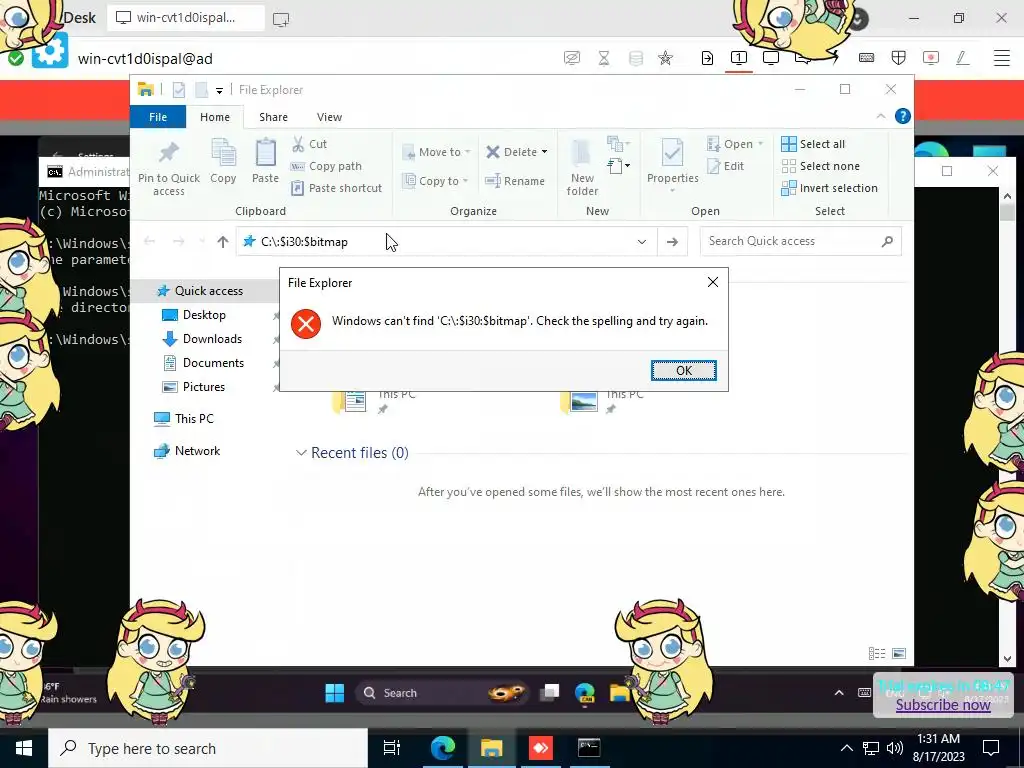
Task: Open the host volume tray icon
Action: (895, 748)
